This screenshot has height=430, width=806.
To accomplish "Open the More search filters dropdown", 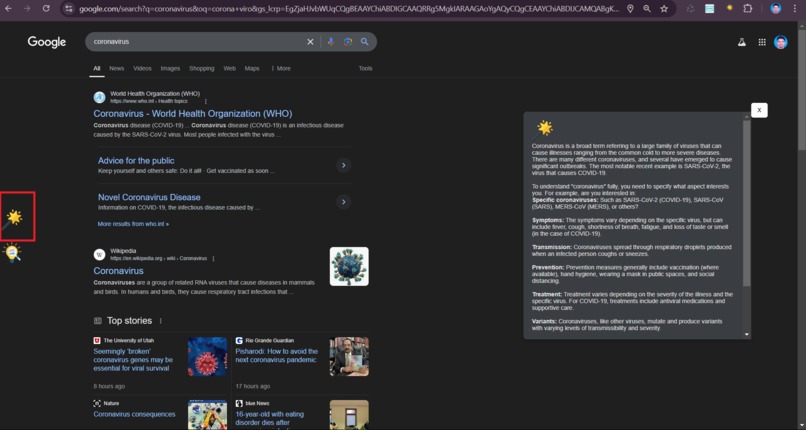I will pos(281,68).
